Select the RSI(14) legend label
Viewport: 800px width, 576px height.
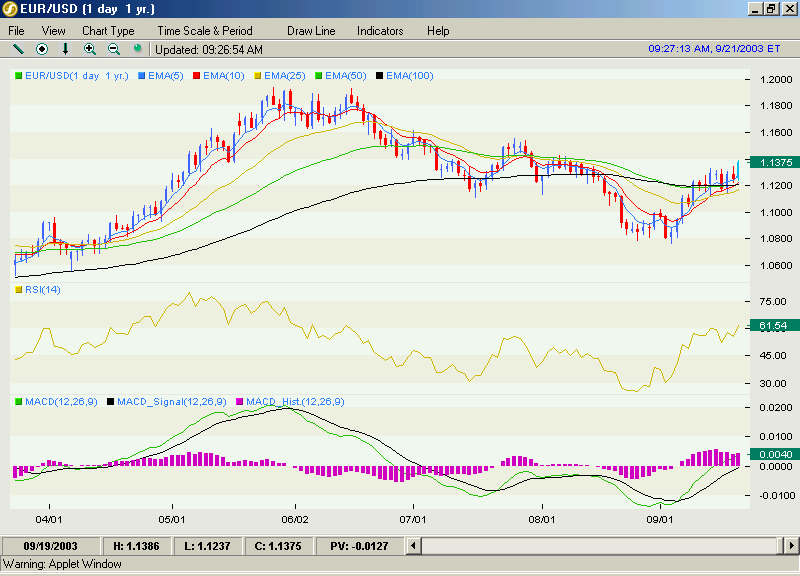coord(43,290)
